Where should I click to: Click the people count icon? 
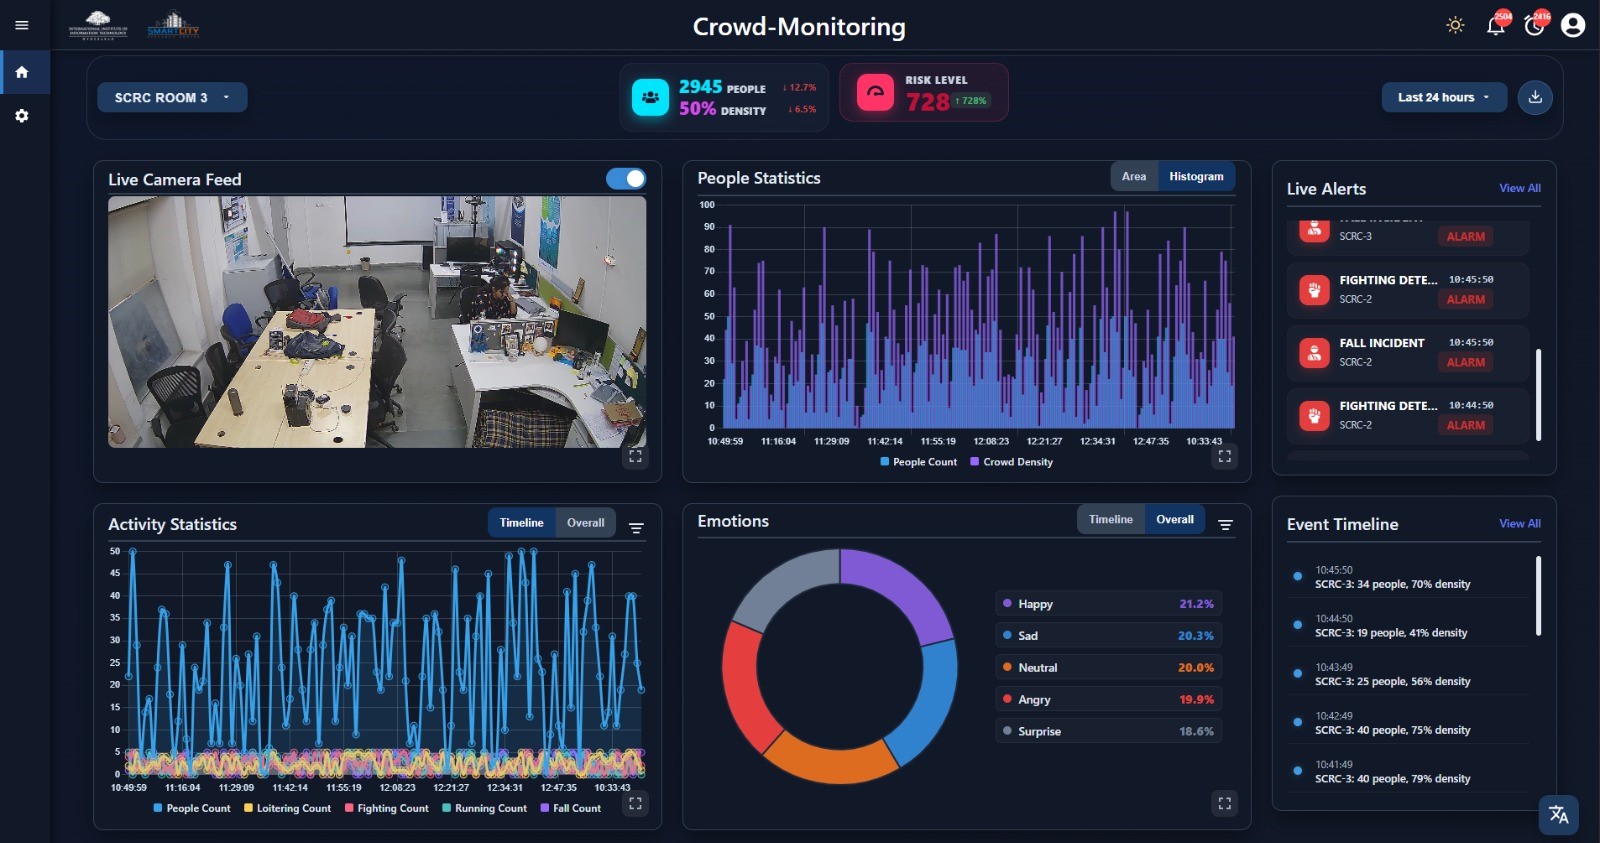coord(650,97)
